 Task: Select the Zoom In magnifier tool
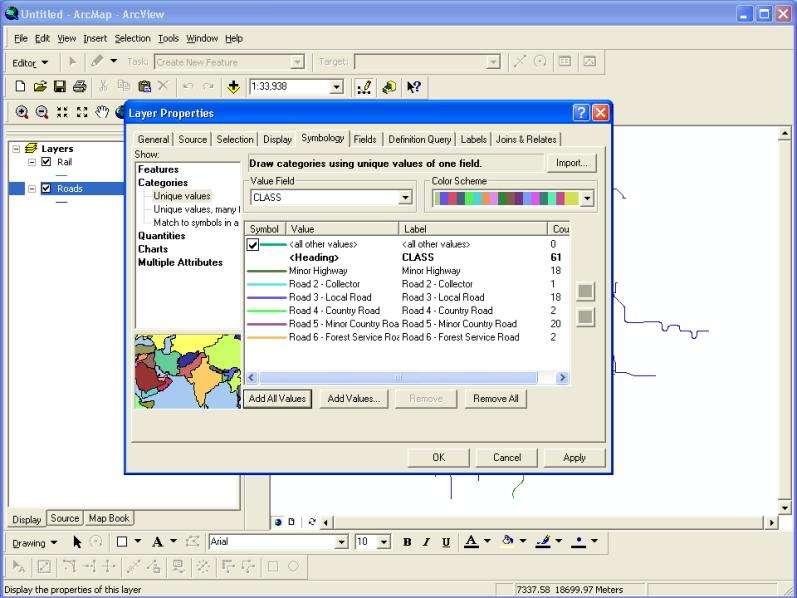[x=22, y=112]
